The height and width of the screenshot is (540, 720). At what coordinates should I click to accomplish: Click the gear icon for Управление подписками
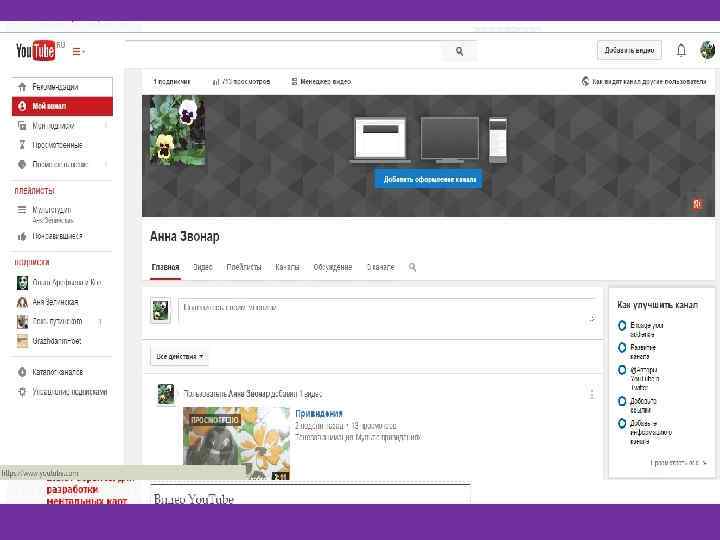tap(22, 392)
